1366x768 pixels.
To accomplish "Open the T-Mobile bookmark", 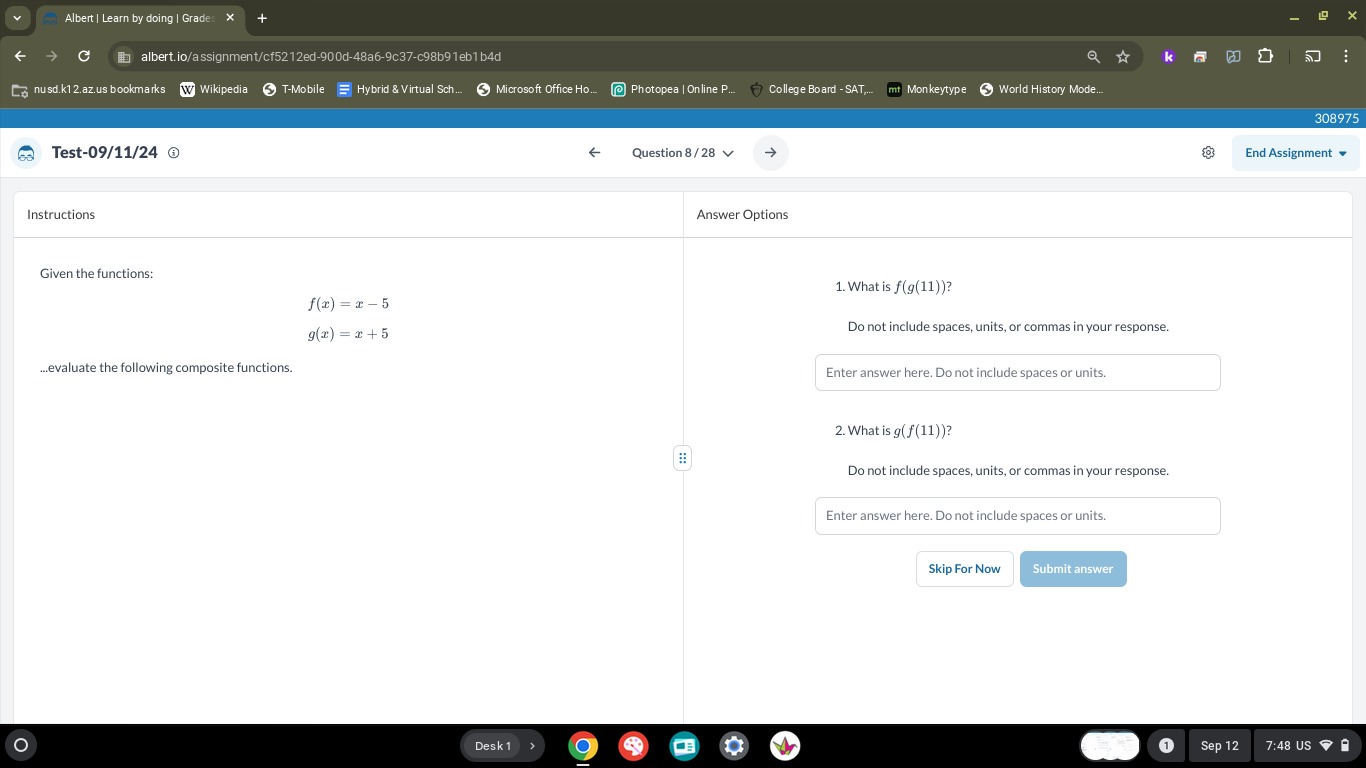I will pos(293,89).
